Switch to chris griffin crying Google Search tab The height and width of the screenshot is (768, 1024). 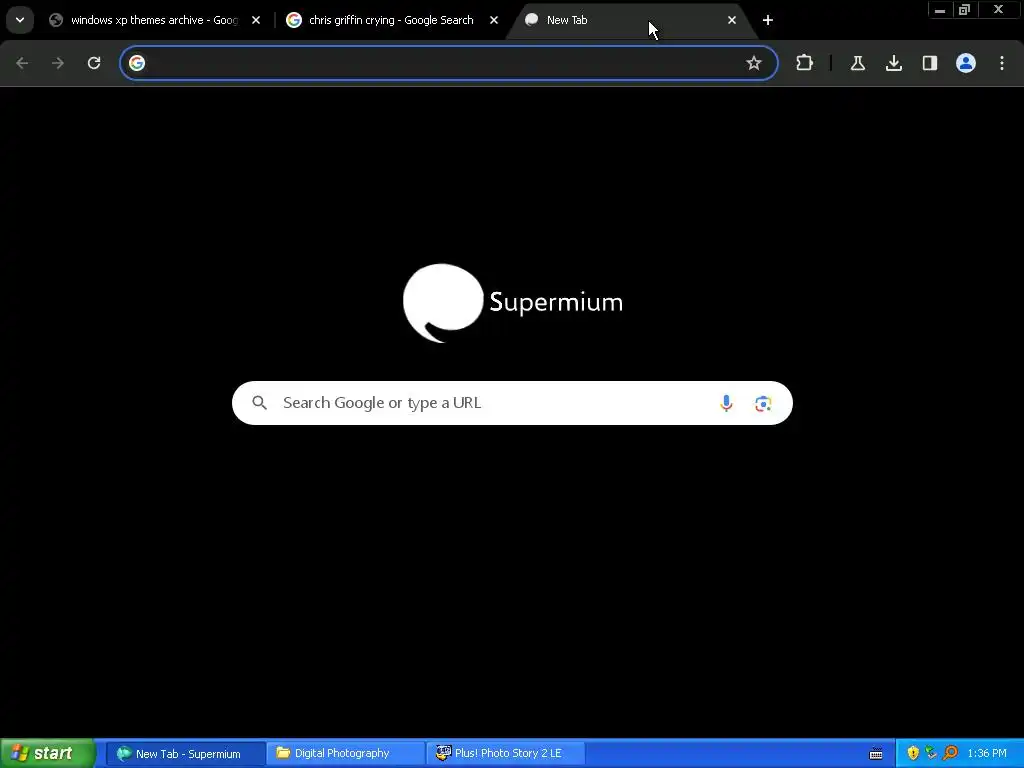[391, 20]
